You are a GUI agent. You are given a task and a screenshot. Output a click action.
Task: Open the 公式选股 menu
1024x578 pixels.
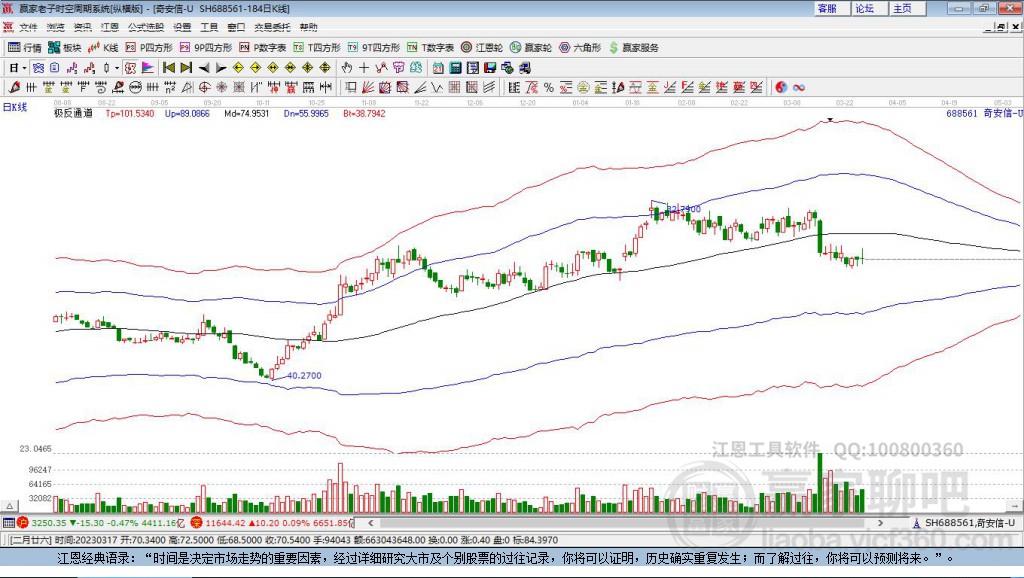(x=146, y=27)
